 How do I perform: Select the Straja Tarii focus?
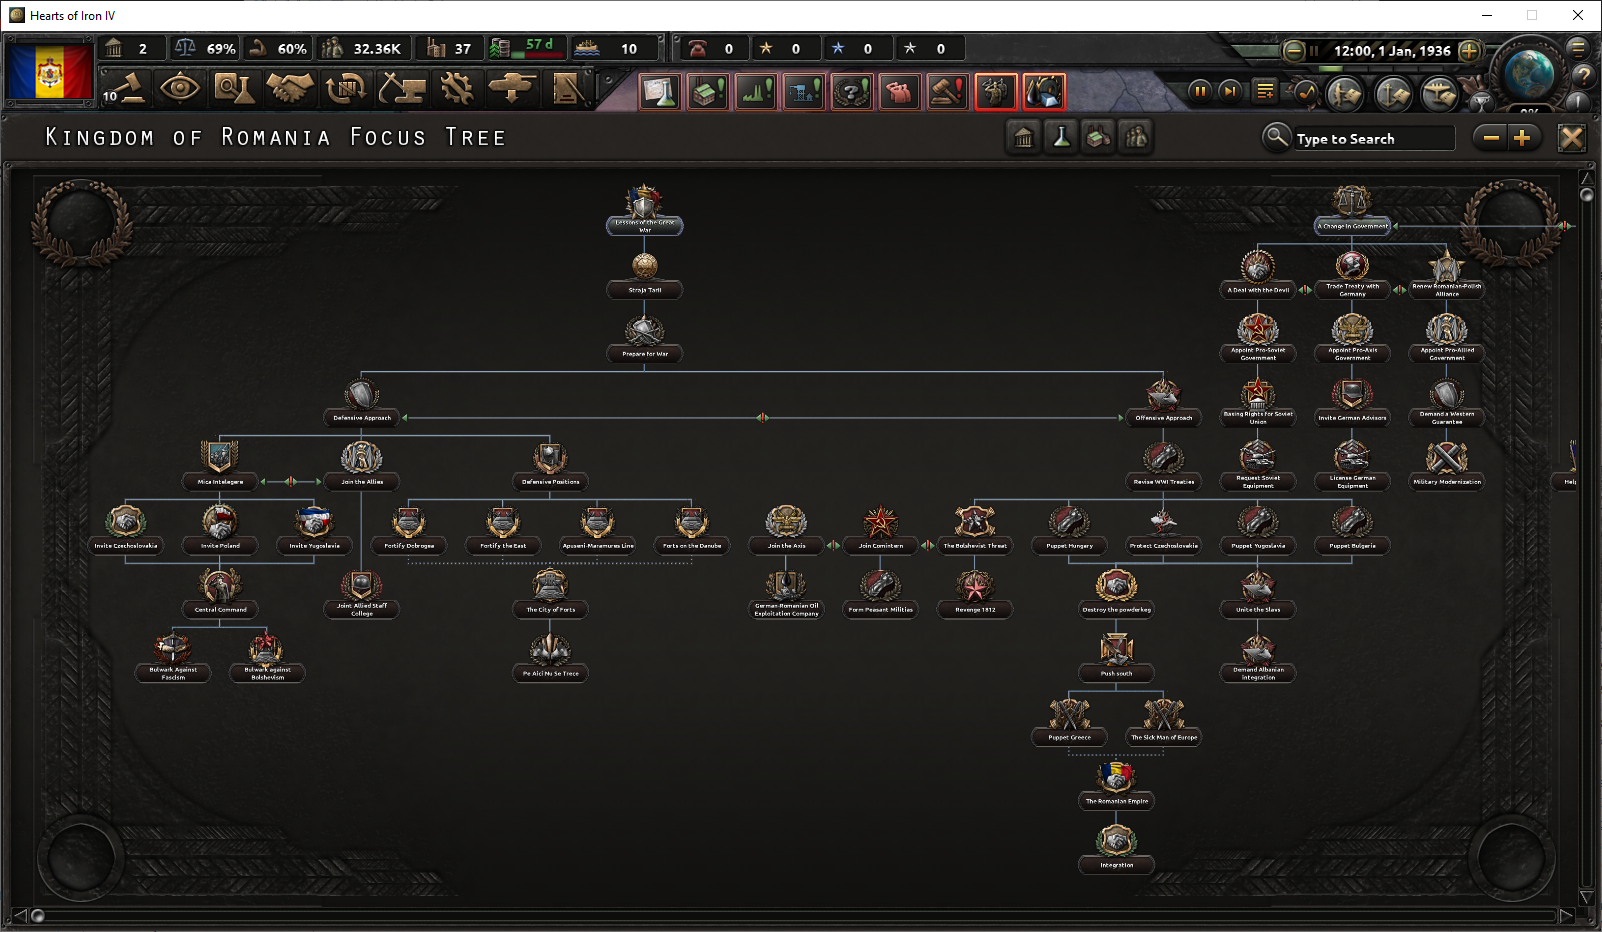coord(645,275)
